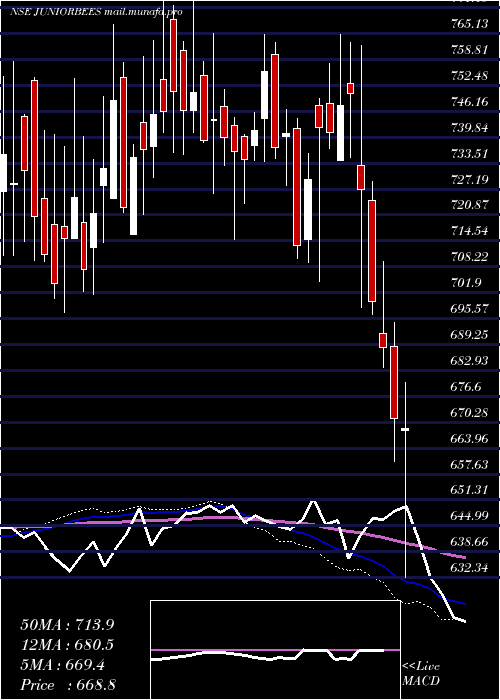Screen dimensions: 500x700
Task: Click the last small white candle near 668
Action: point(405,429)
